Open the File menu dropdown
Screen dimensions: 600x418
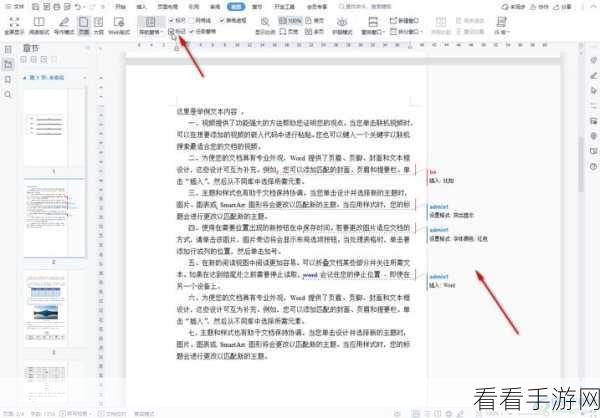[x=15, y=7]
